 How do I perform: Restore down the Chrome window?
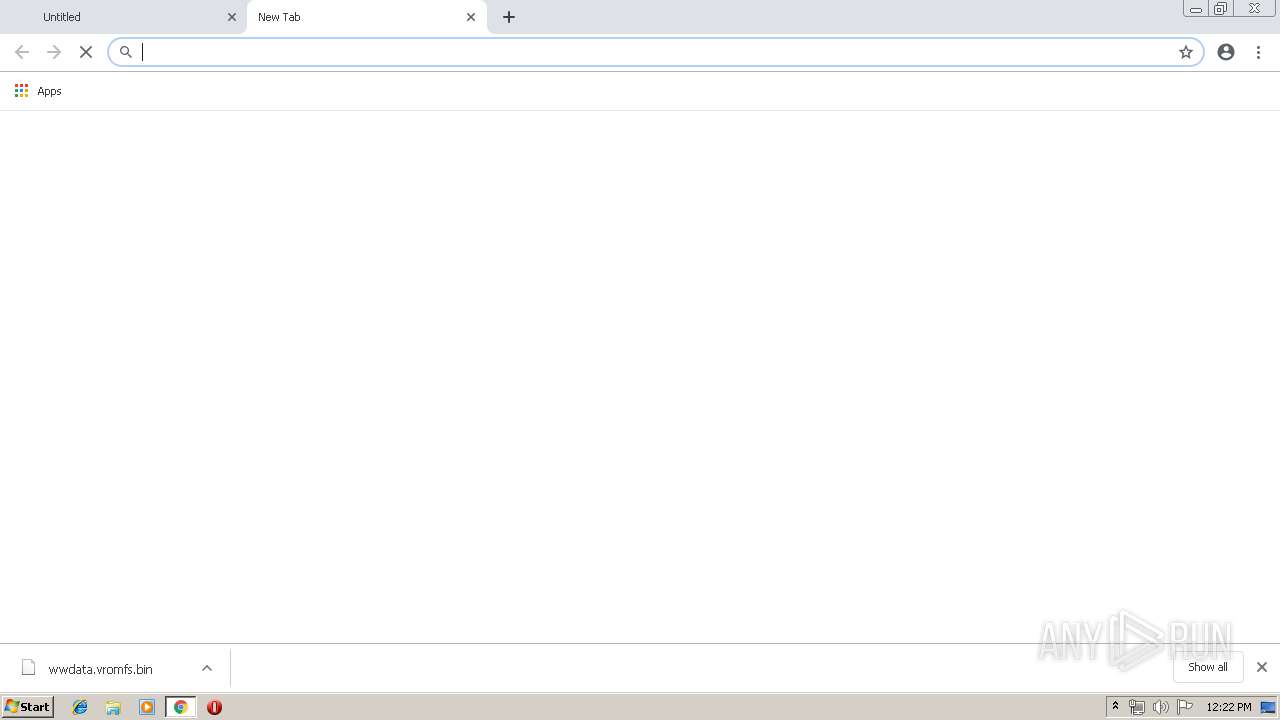coord(1220,8)
